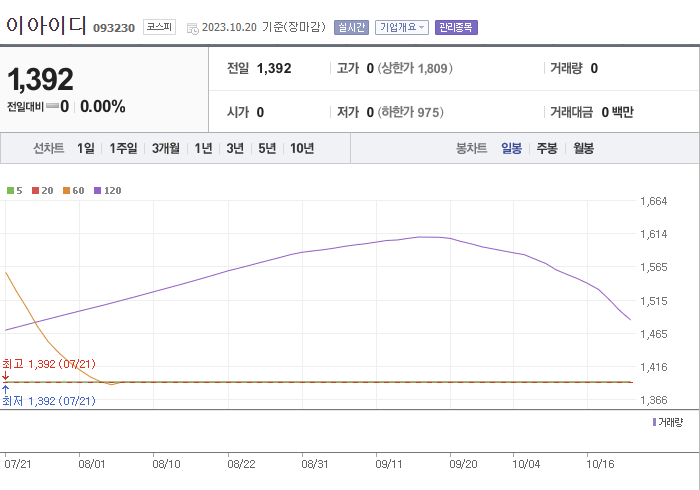Viewport: 700px width, 490px height.
Task: Click the 1,366 y-axis label
Action: click(654, 400)
